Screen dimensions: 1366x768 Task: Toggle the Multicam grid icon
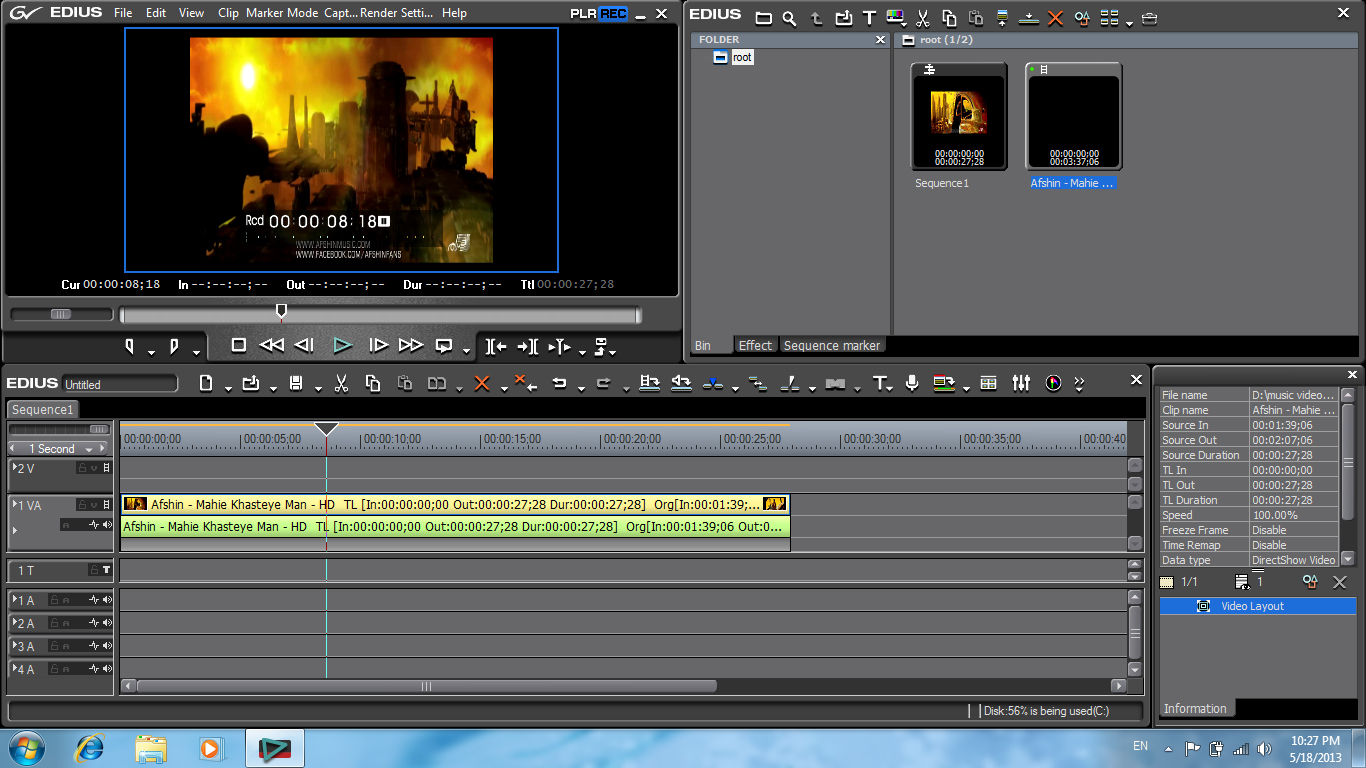point(988,383)
